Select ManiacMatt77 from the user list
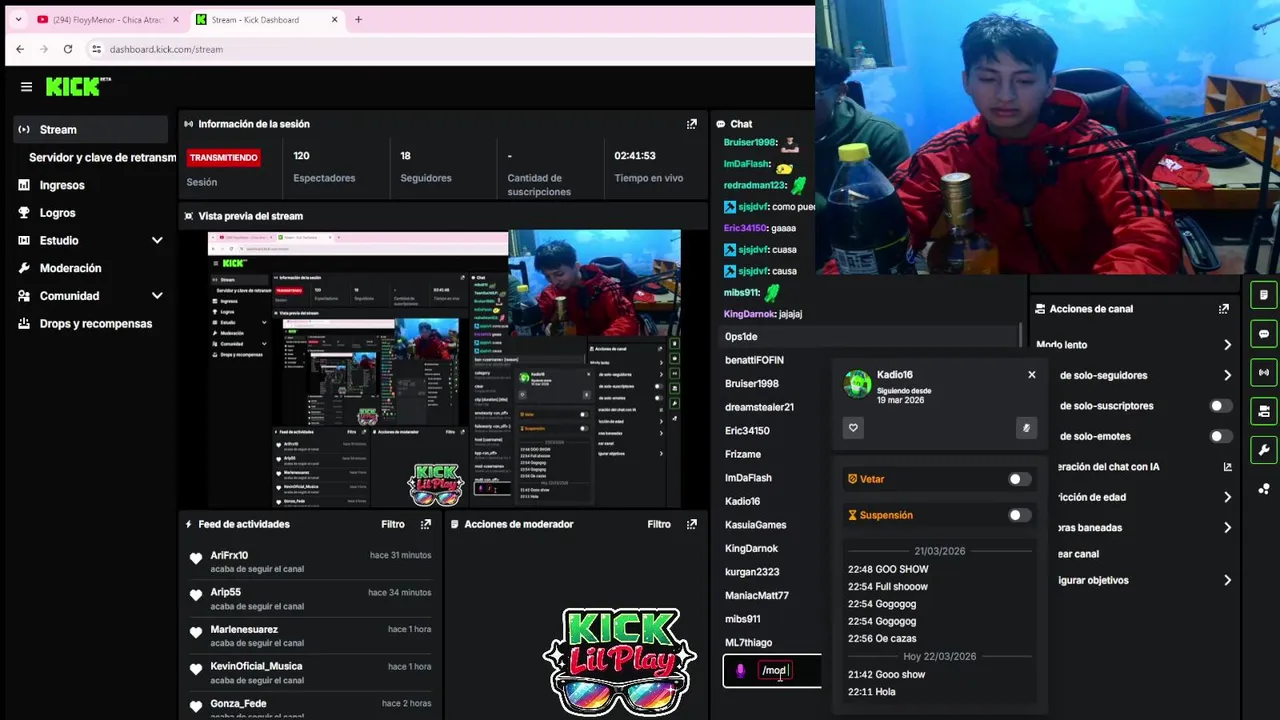1280x720 pixels. [757, 595]
